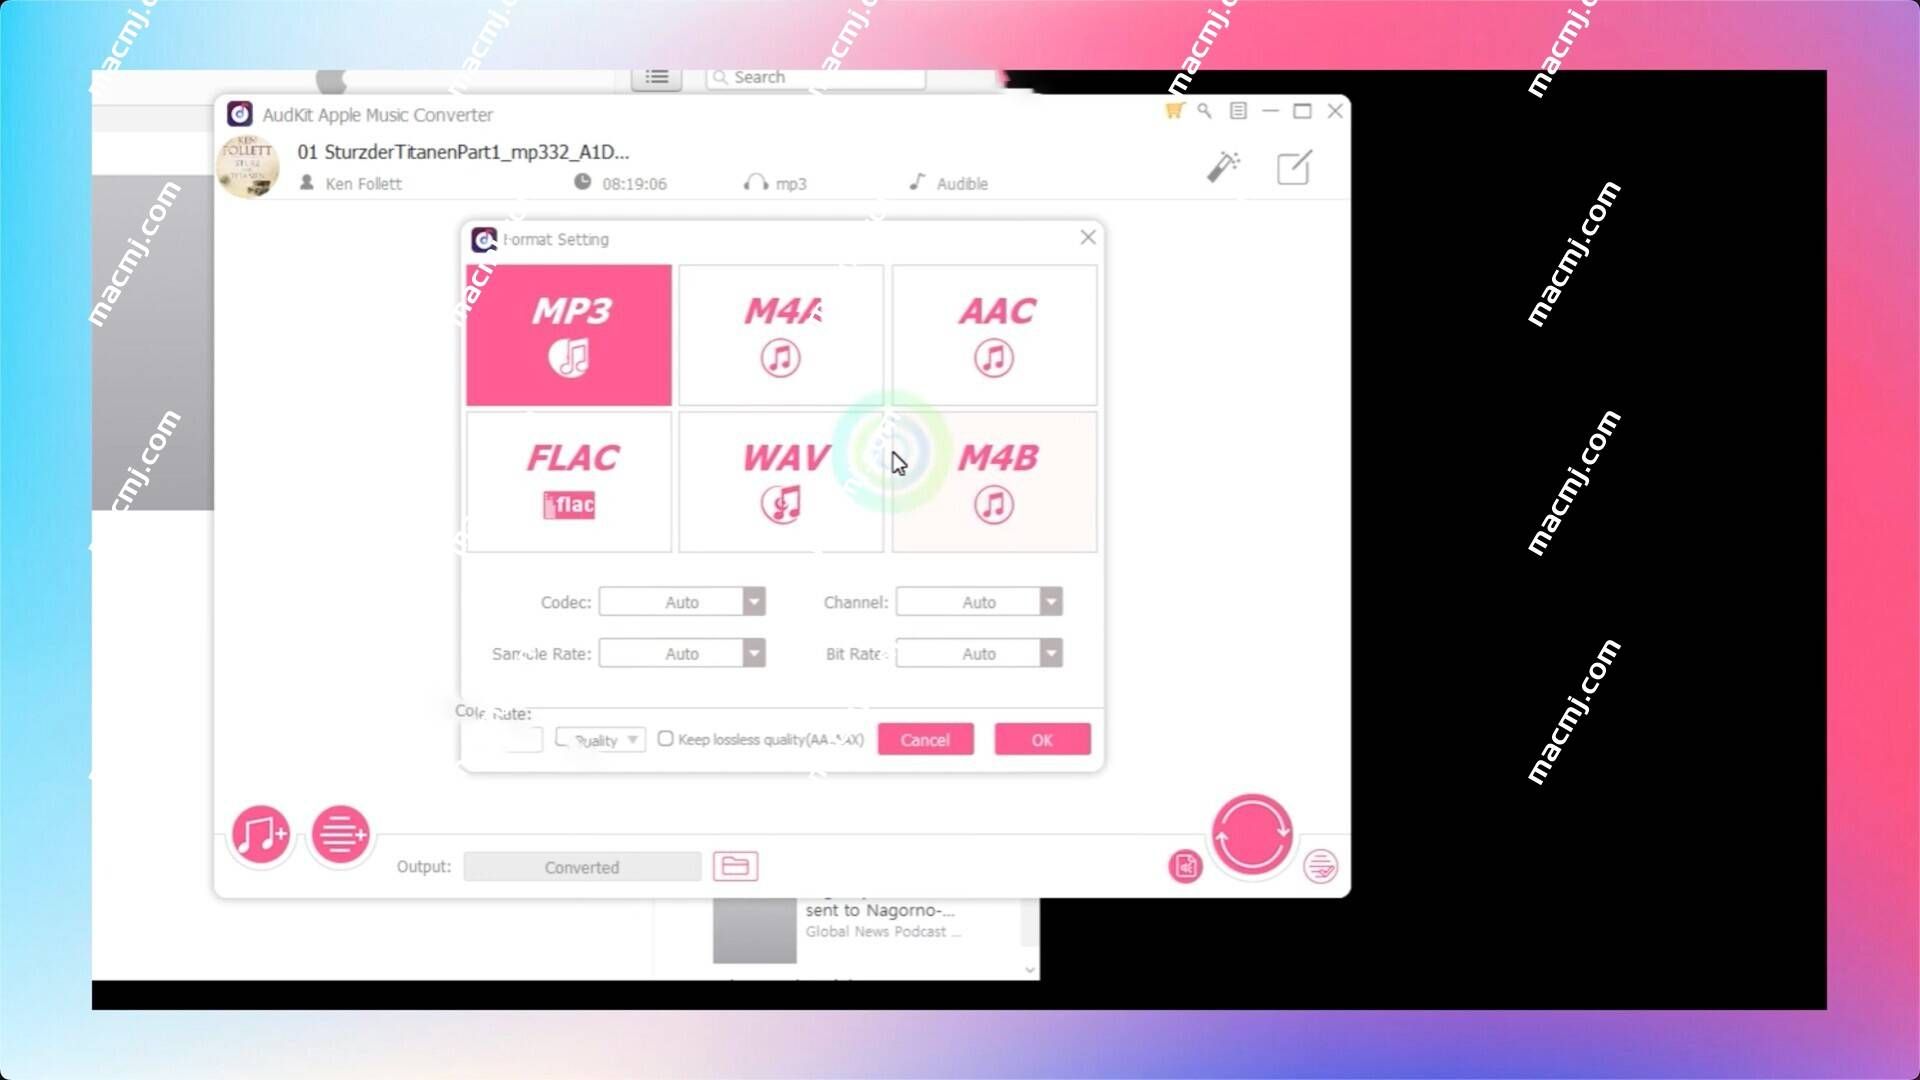
Task: Click the Cancel button to dismiss
Action: 924,738
